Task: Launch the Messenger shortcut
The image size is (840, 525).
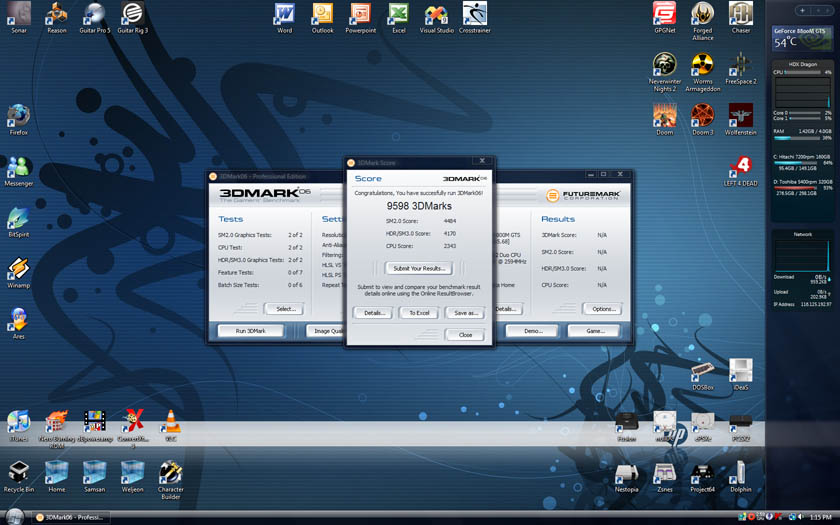Action: click(x=19, y=170)
